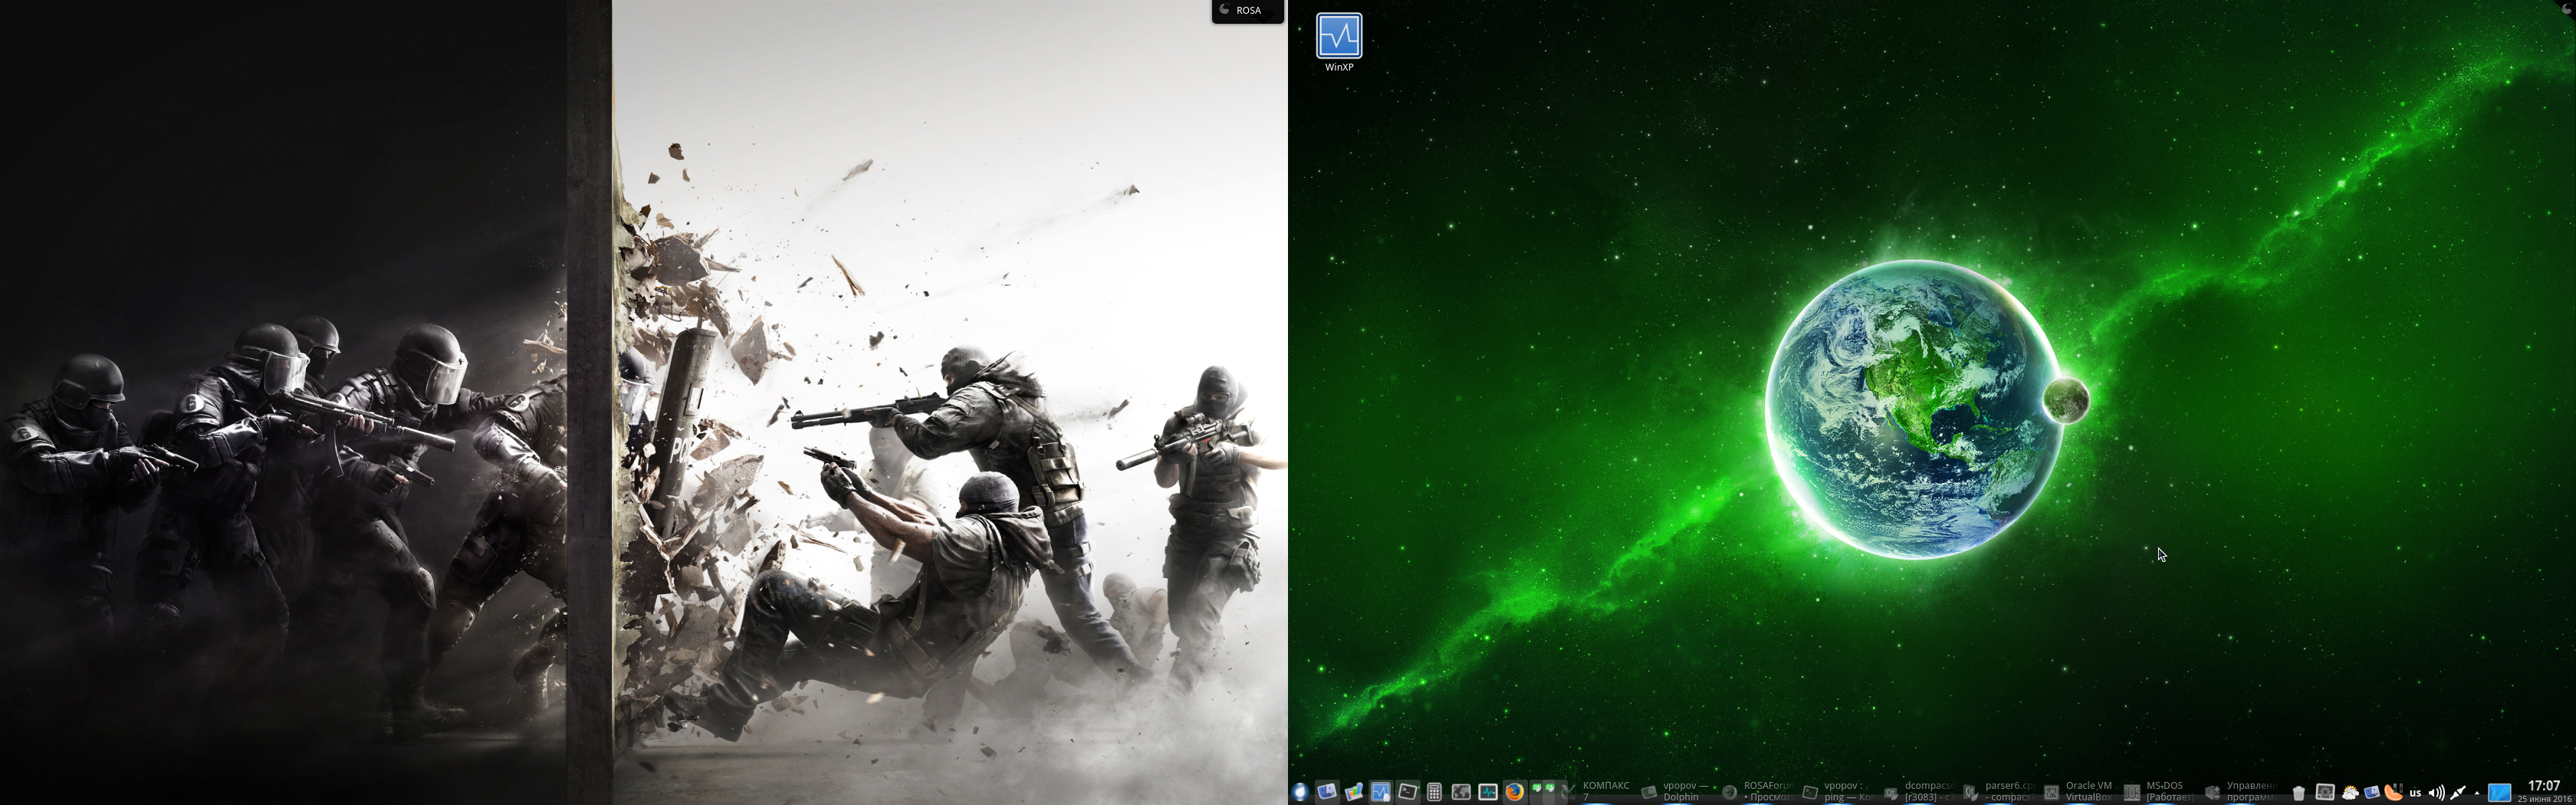Open the ROSA start menu launcher

coord(1300,792)
